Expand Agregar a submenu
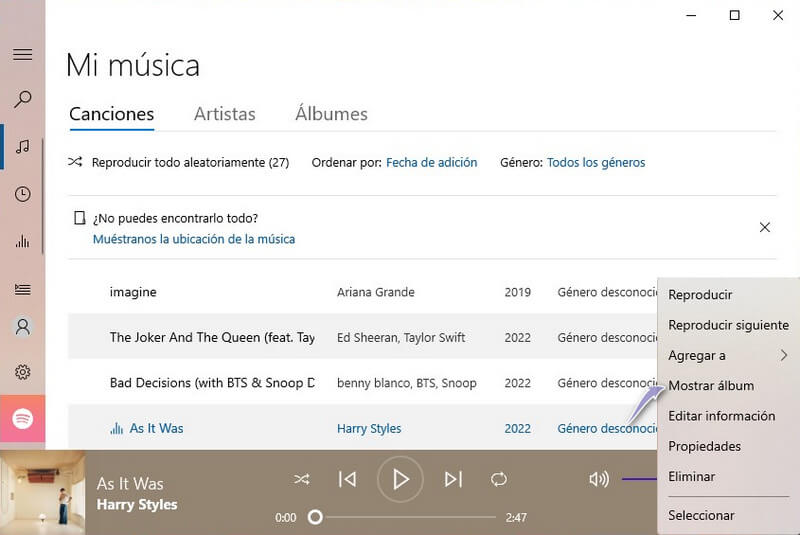The image size is (800, 535). click(x=728, y=355)
